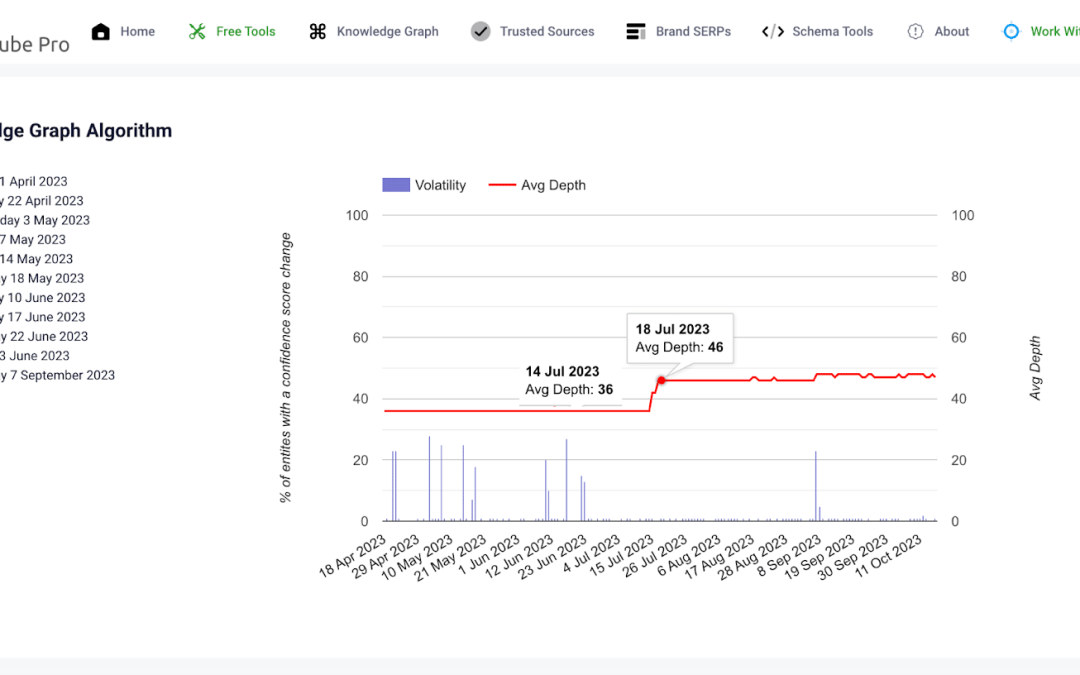The image size is (1080, 675).
Task: Open the 18 May 2023 update entry
Action: 40,277
